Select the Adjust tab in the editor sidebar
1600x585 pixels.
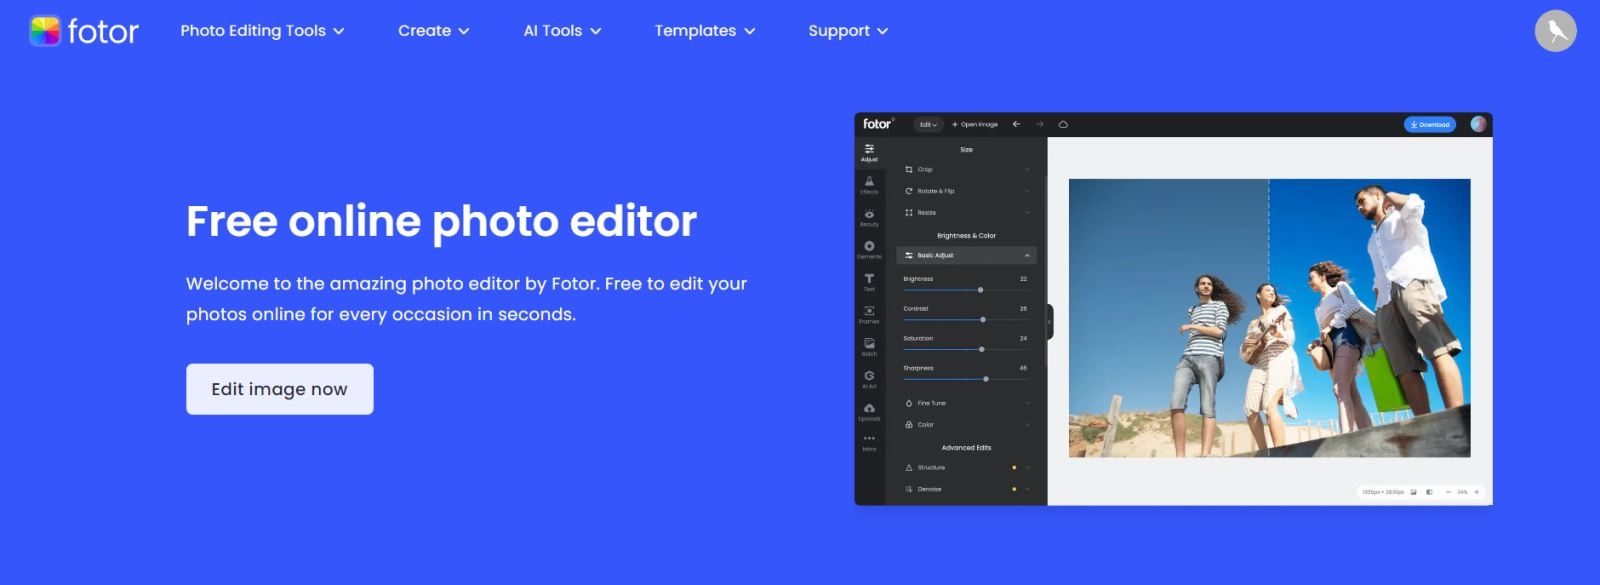tap(869, 152)
